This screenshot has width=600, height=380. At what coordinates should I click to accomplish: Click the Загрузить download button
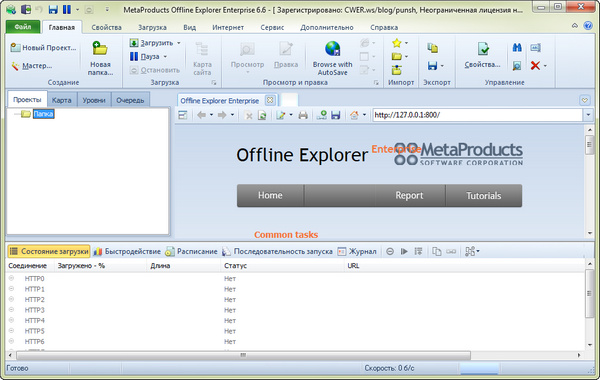coord(152,43)
